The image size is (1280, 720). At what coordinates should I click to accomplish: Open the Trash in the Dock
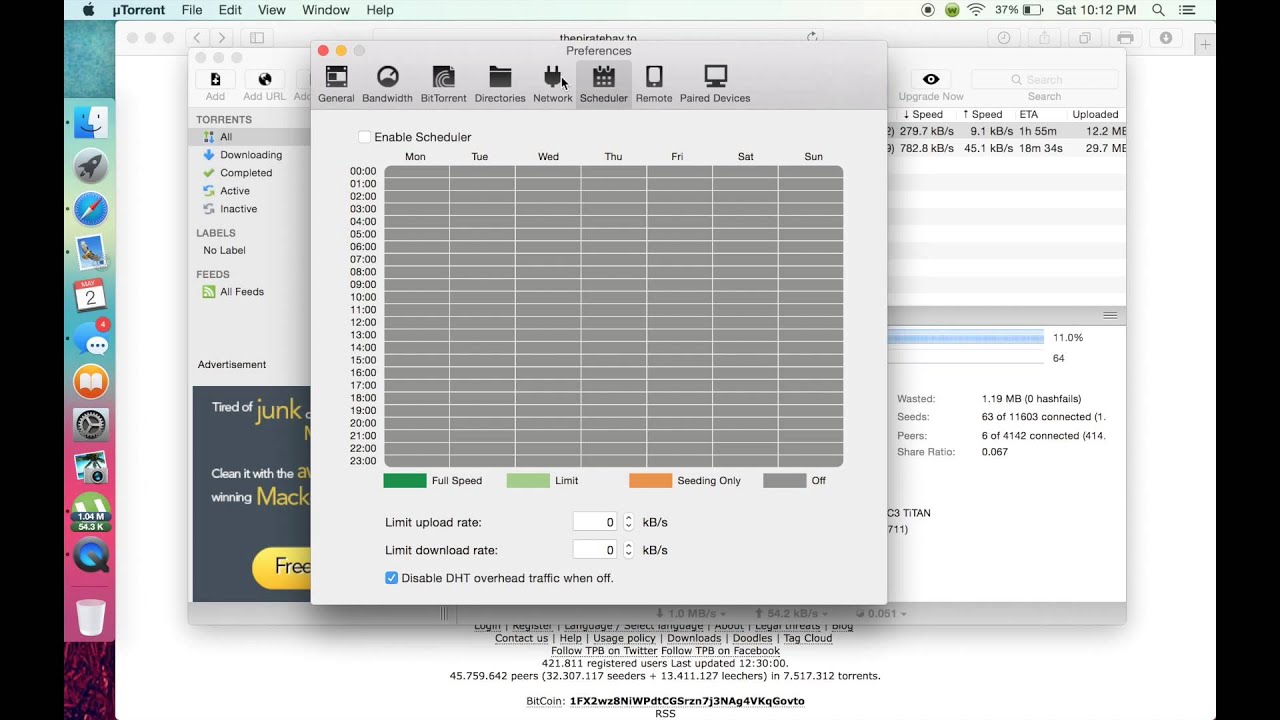point(91,617)
